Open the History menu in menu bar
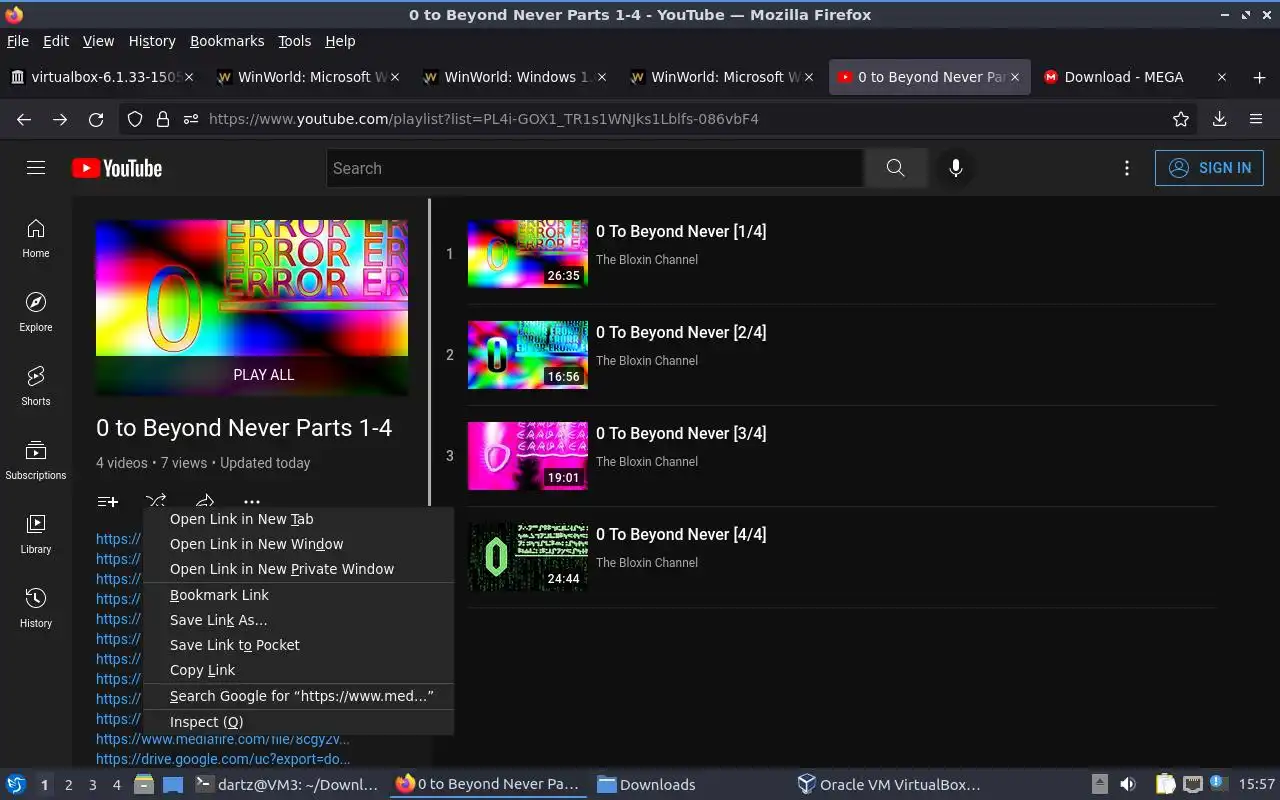This screenshot has height=800, width=1280. pos(152,41)
